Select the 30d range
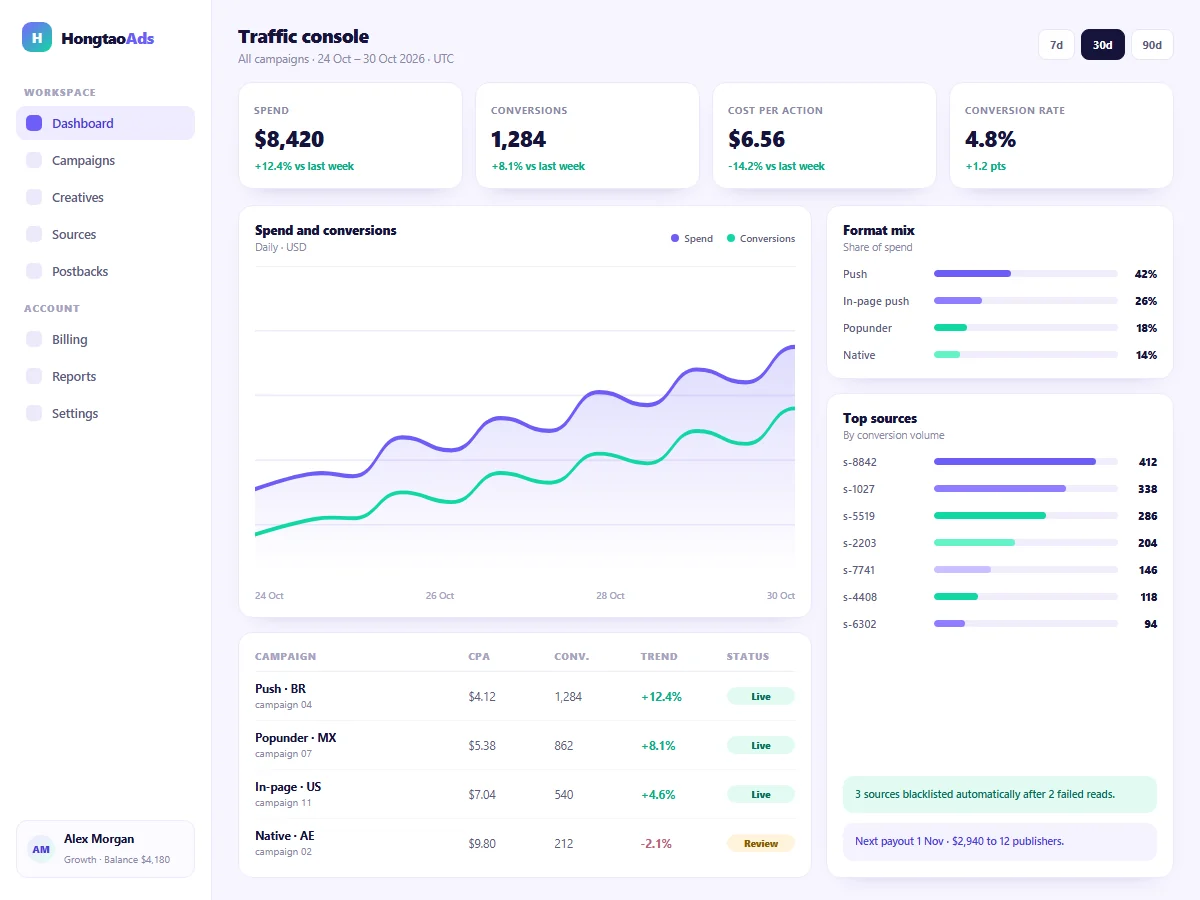 1103,45
